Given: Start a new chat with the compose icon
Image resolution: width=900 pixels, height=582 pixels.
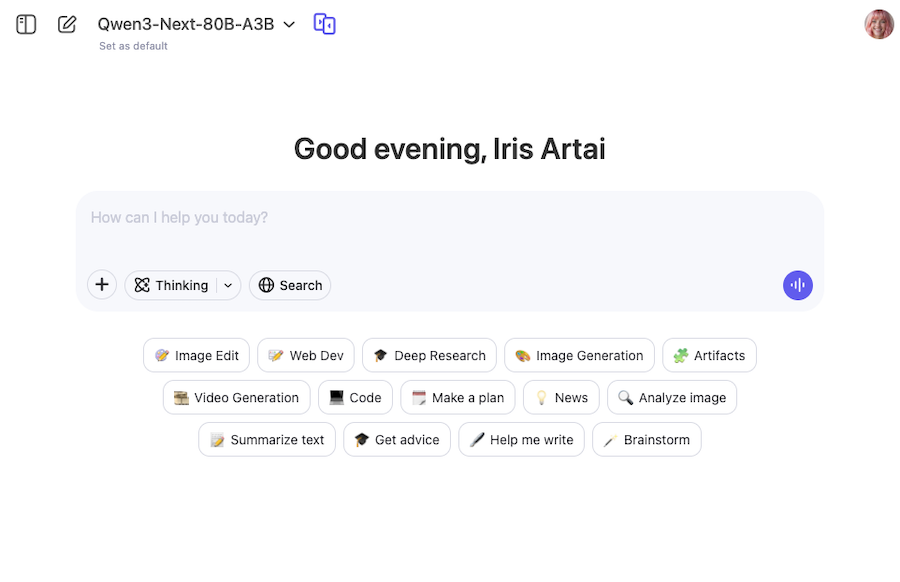Looking at the screenshot, I should [66, 24].
